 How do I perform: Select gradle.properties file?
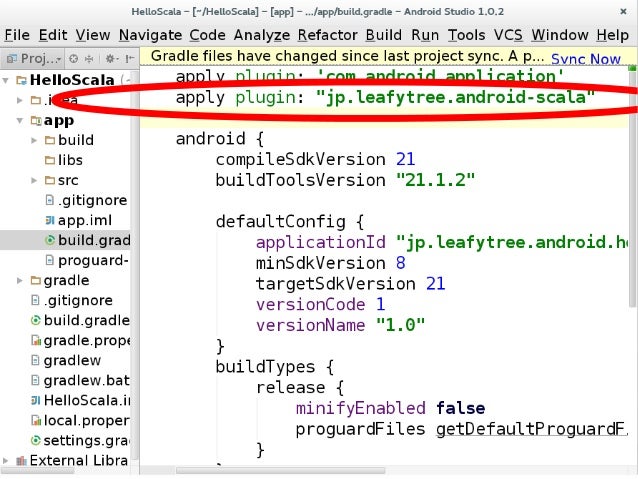click(87, 340)
